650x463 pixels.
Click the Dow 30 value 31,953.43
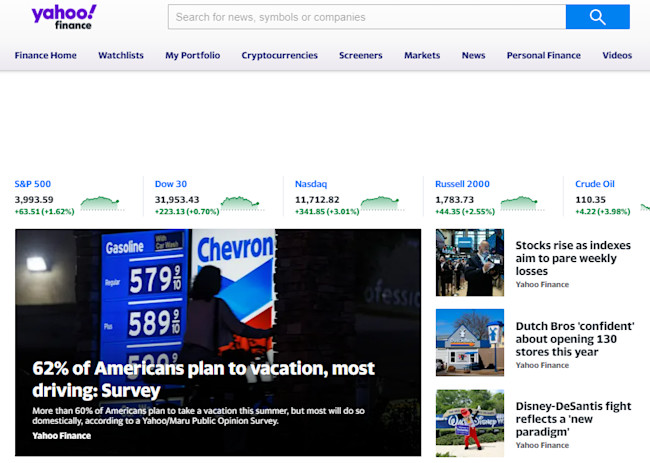click(177, 199)
